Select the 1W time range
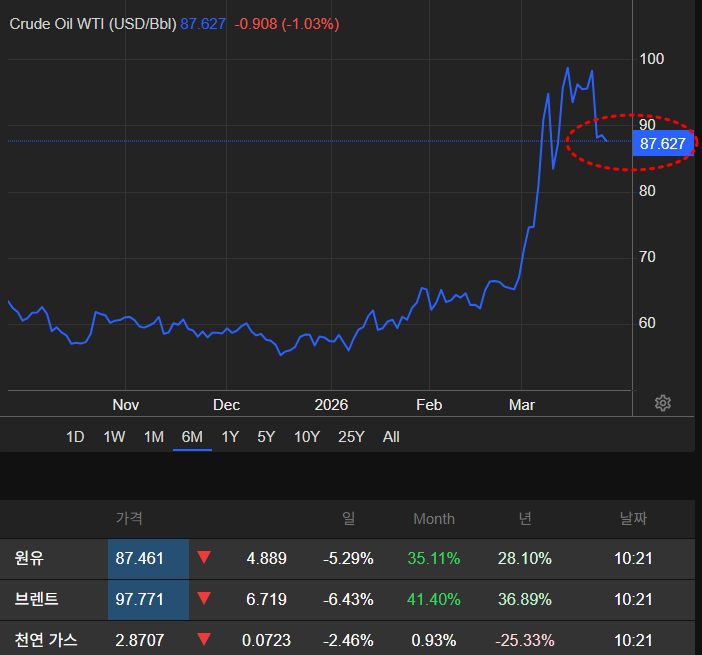 [114, 437]
